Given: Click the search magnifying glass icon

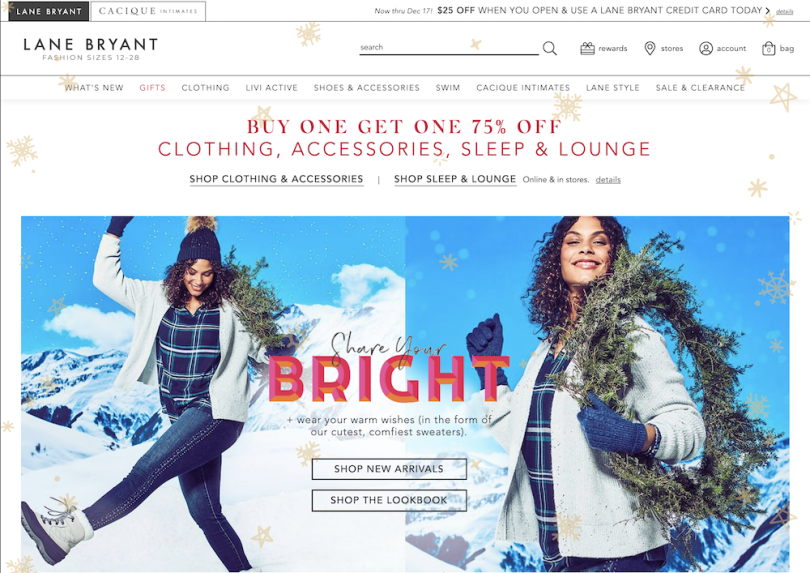Looking at the screenshot, I should pyautogui.click(x=550, y=49).
